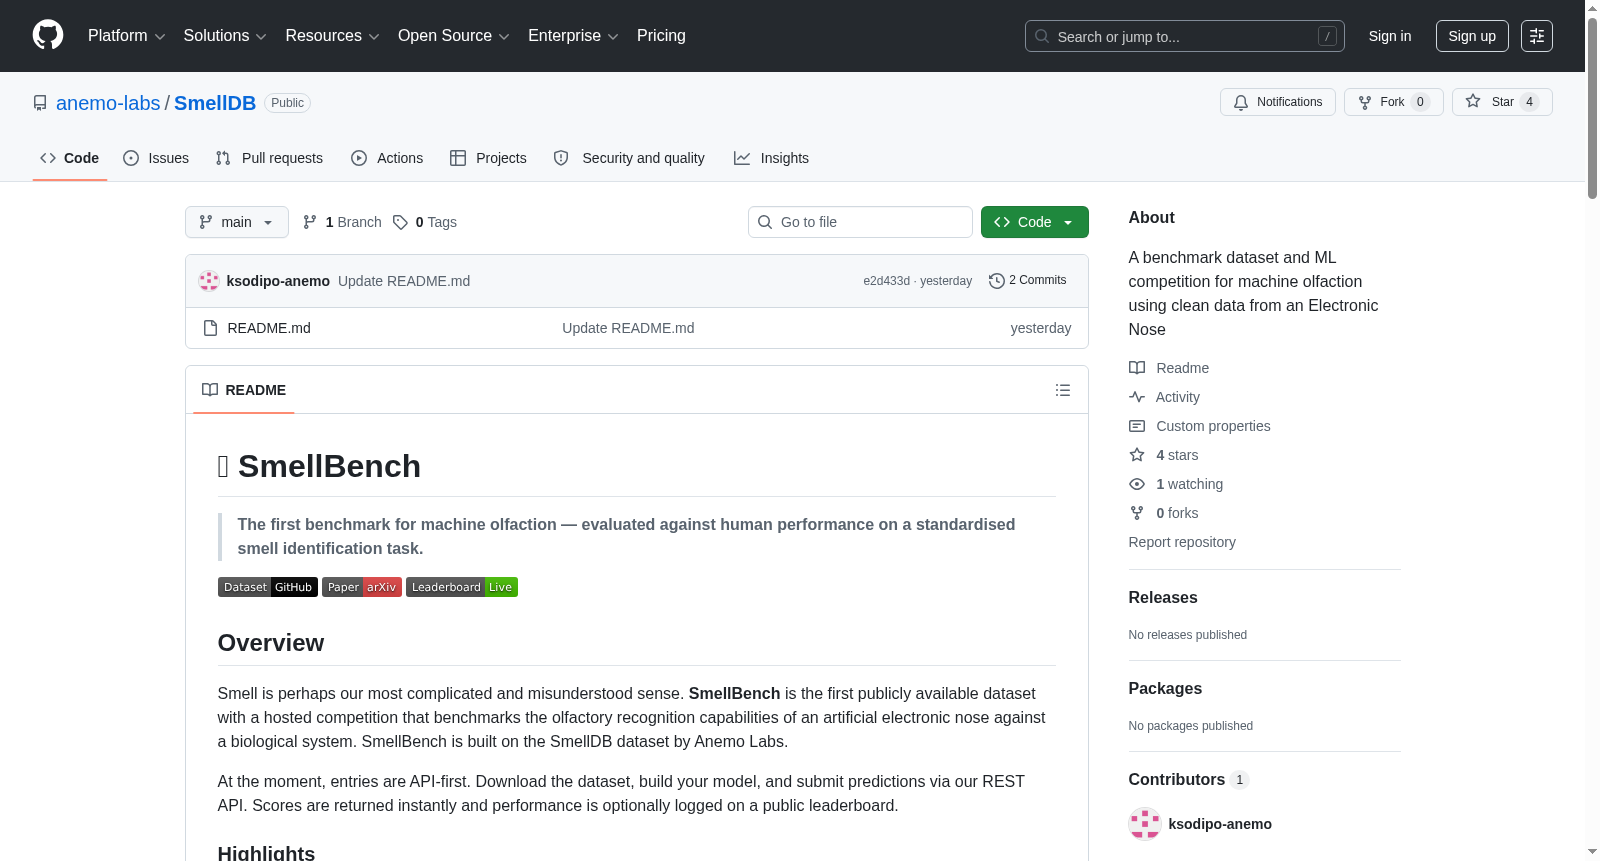Click the Activity pulse icon in About
This screenshot has width=1600, height=861.
click(1137, 397)
